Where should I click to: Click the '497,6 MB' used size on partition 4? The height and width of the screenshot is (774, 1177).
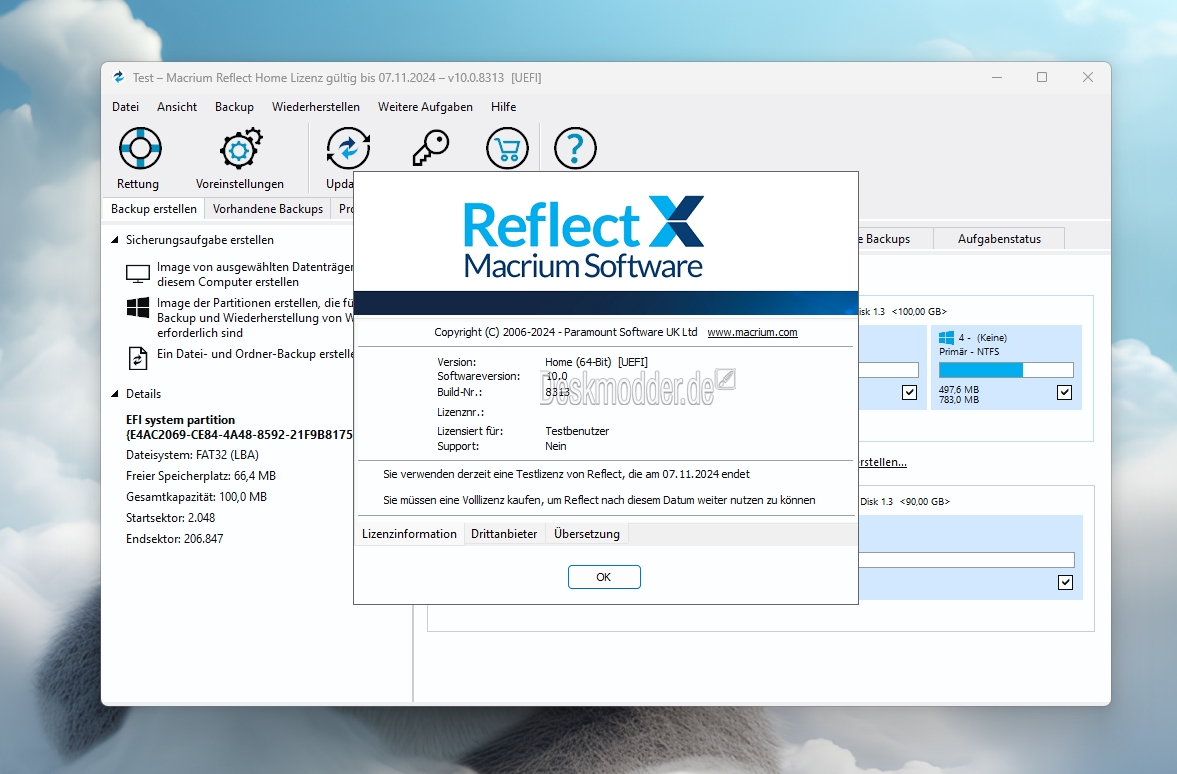point(959,390)
